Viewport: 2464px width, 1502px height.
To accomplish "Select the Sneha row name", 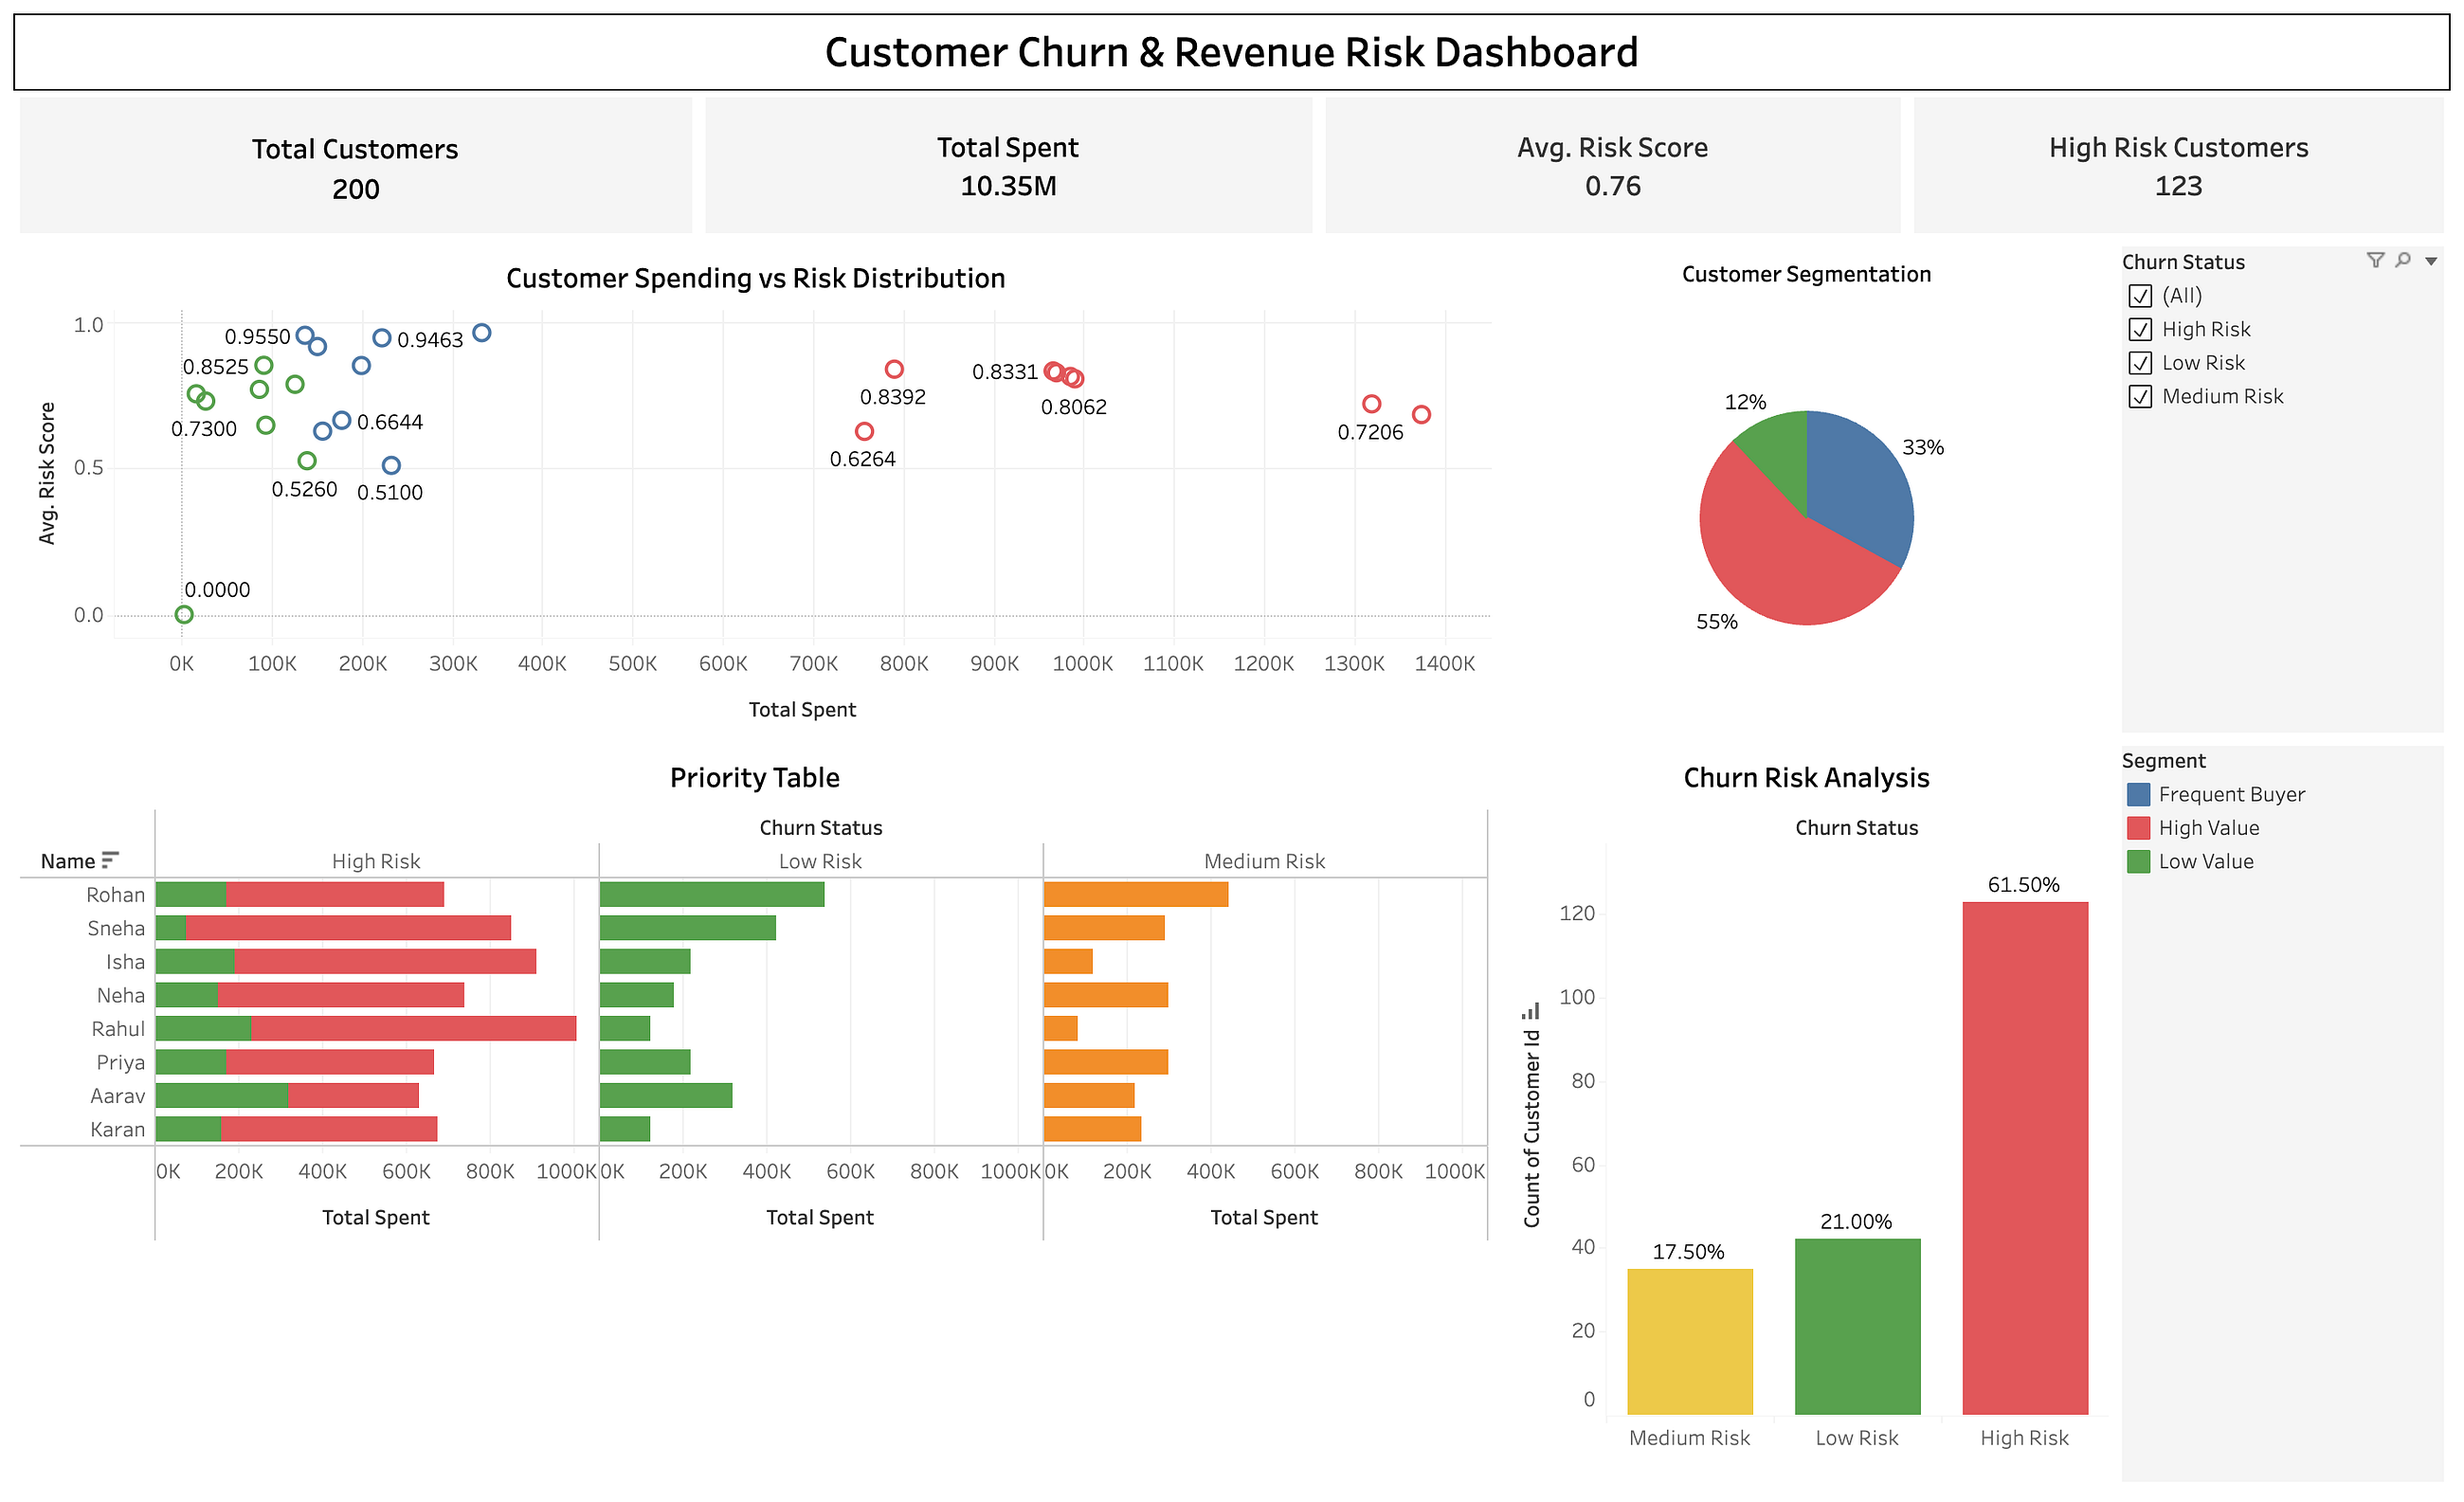I will pyautogui.click(x=116, y=928).
